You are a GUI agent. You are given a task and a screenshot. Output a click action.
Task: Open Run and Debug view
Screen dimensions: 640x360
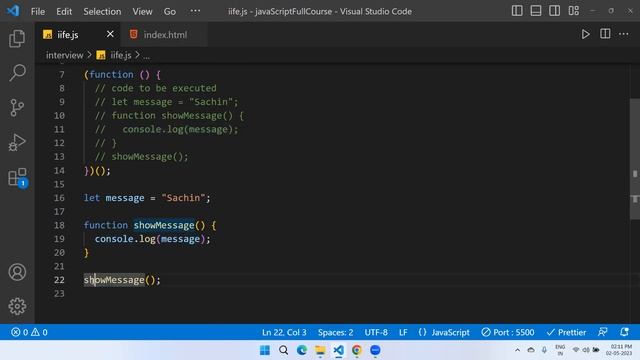click(17, 142)
